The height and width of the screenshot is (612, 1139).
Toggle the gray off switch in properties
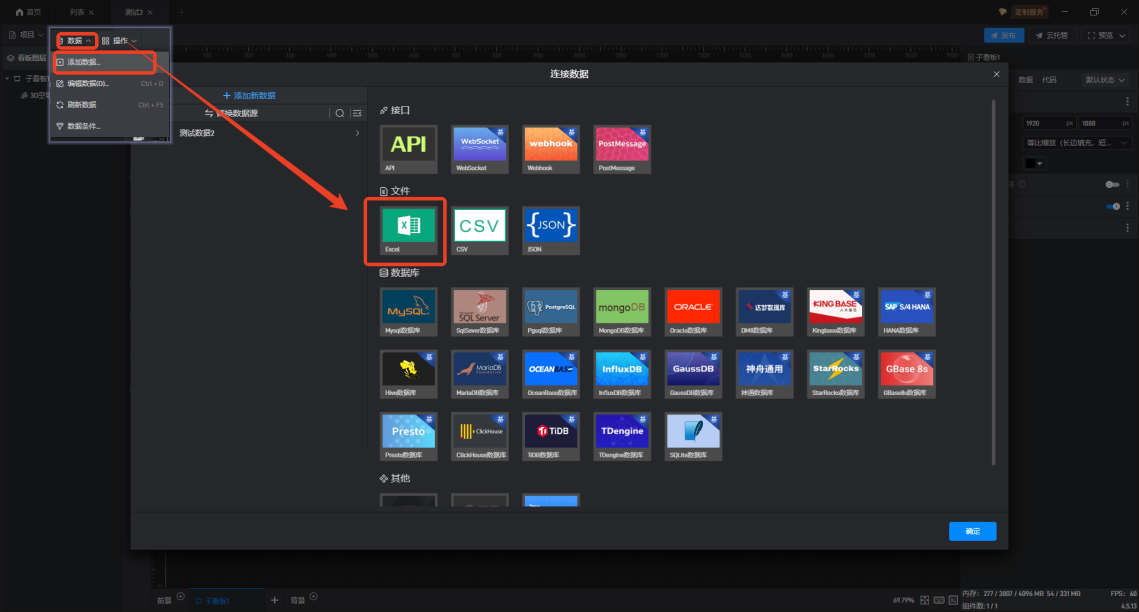click(1111, 185)
